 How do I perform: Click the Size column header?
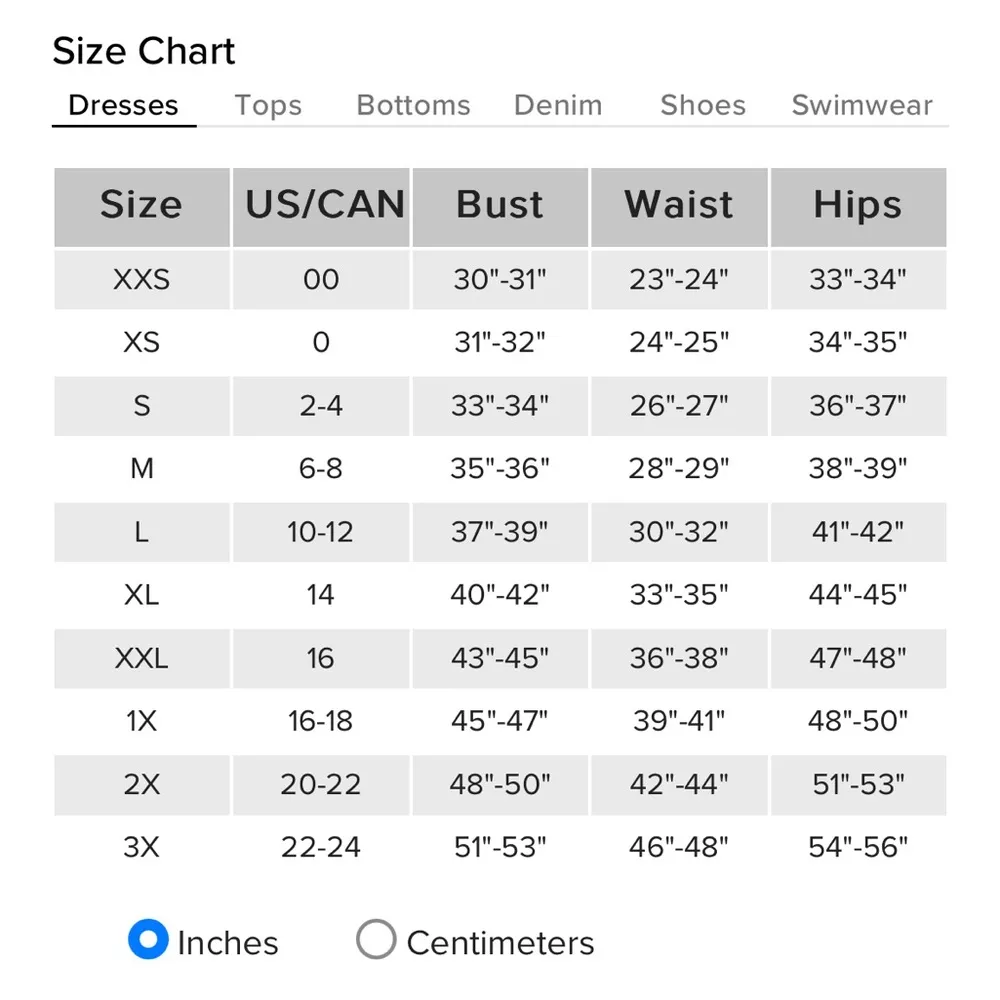point(141,206)
